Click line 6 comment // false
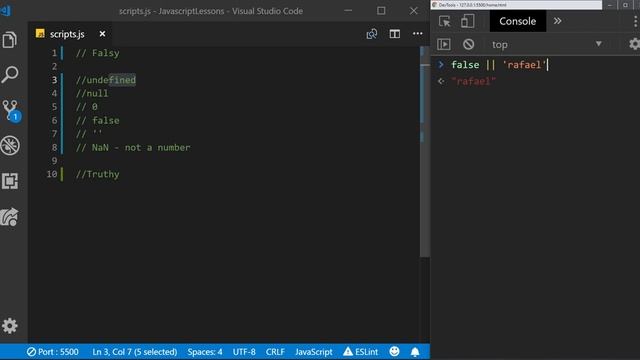The image size is (640, 360). [98, 120]
